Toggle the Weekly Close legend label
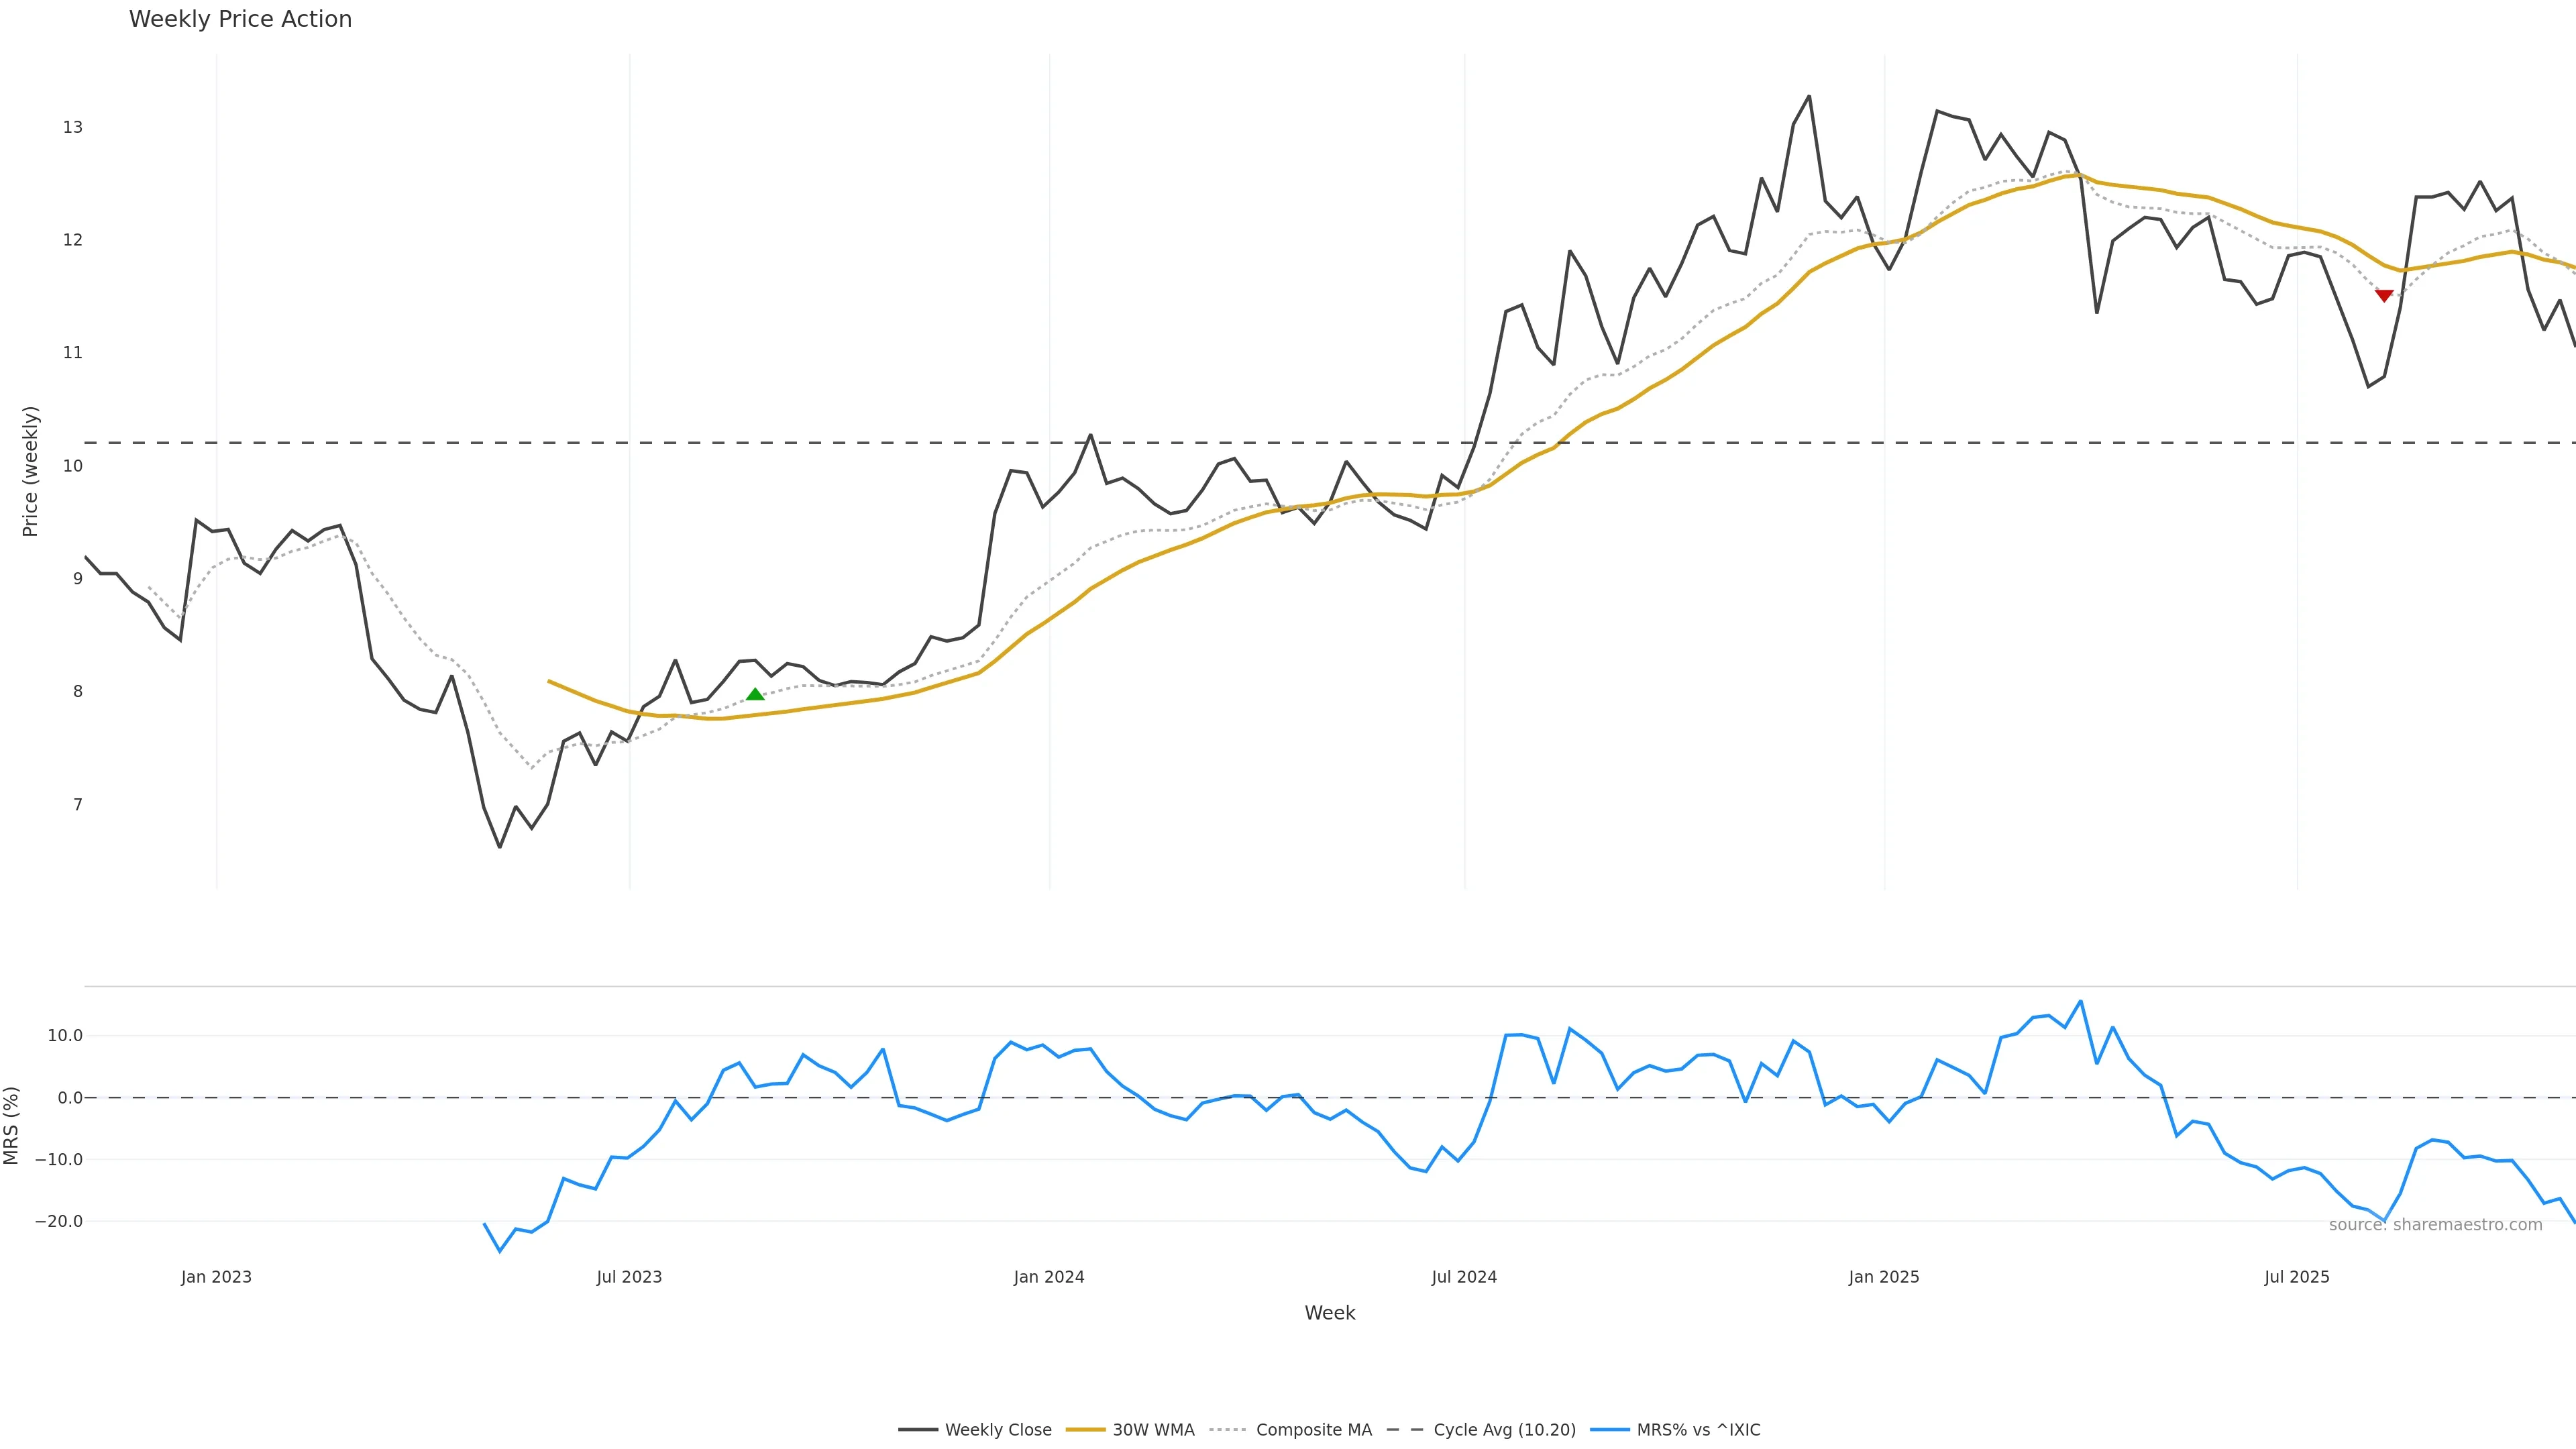Screen dimensions: 2576x1449 tap(998, 1430)
